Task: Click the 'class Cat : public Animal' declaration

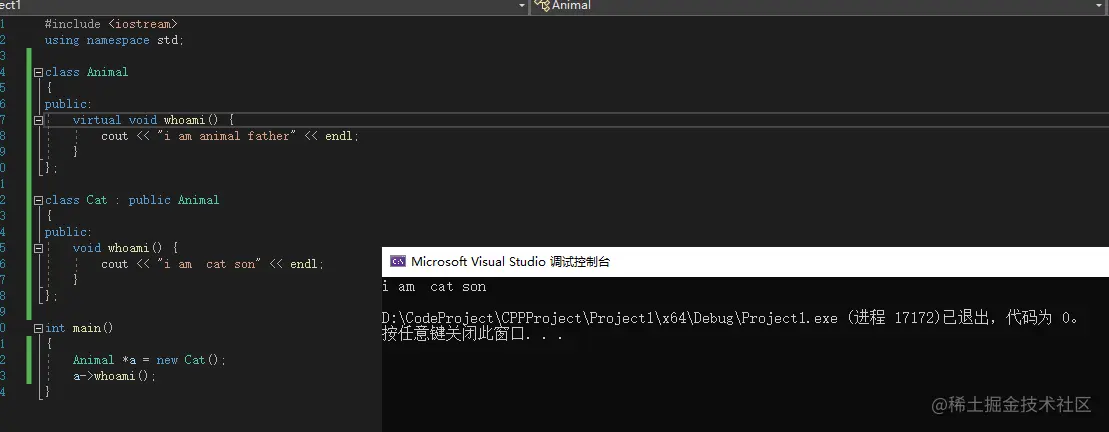Action: 132,200
